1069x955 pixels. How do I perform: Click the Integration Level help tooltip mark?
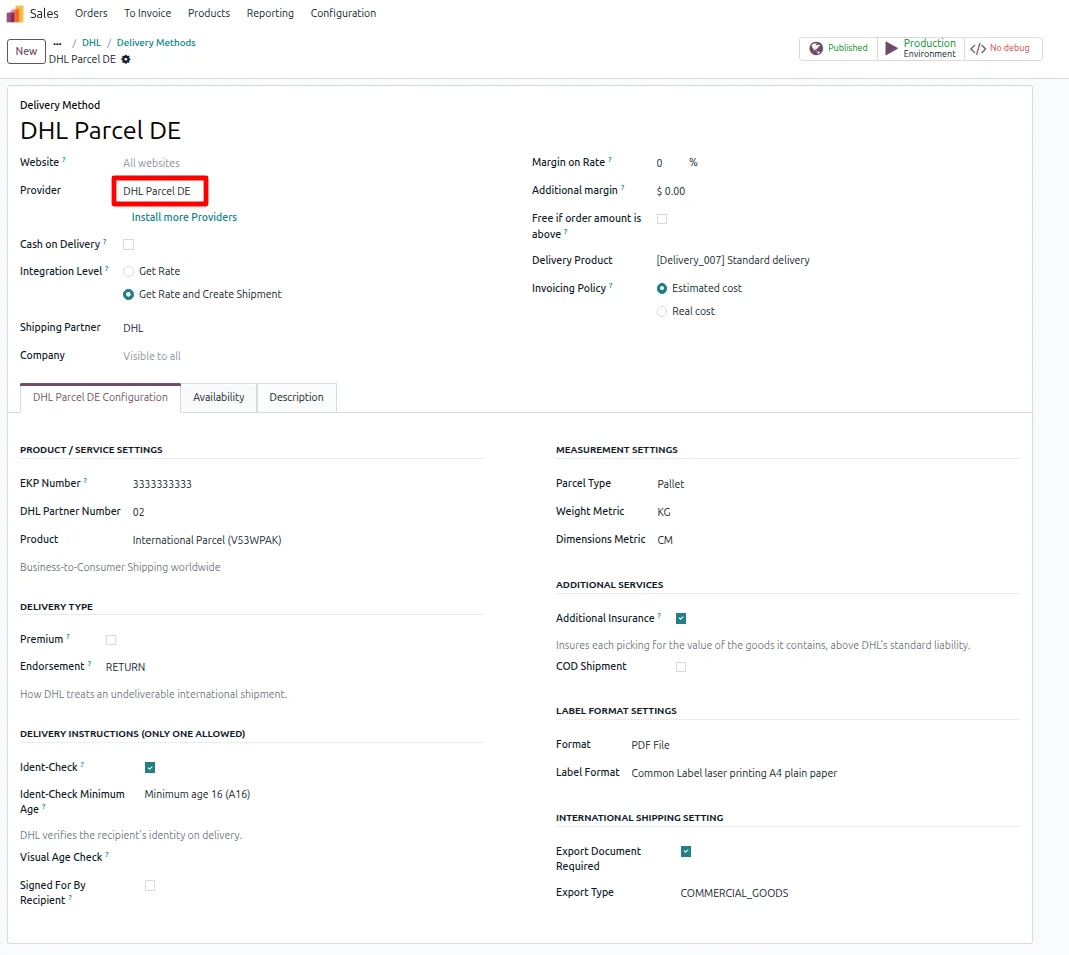tap(107, 269)
